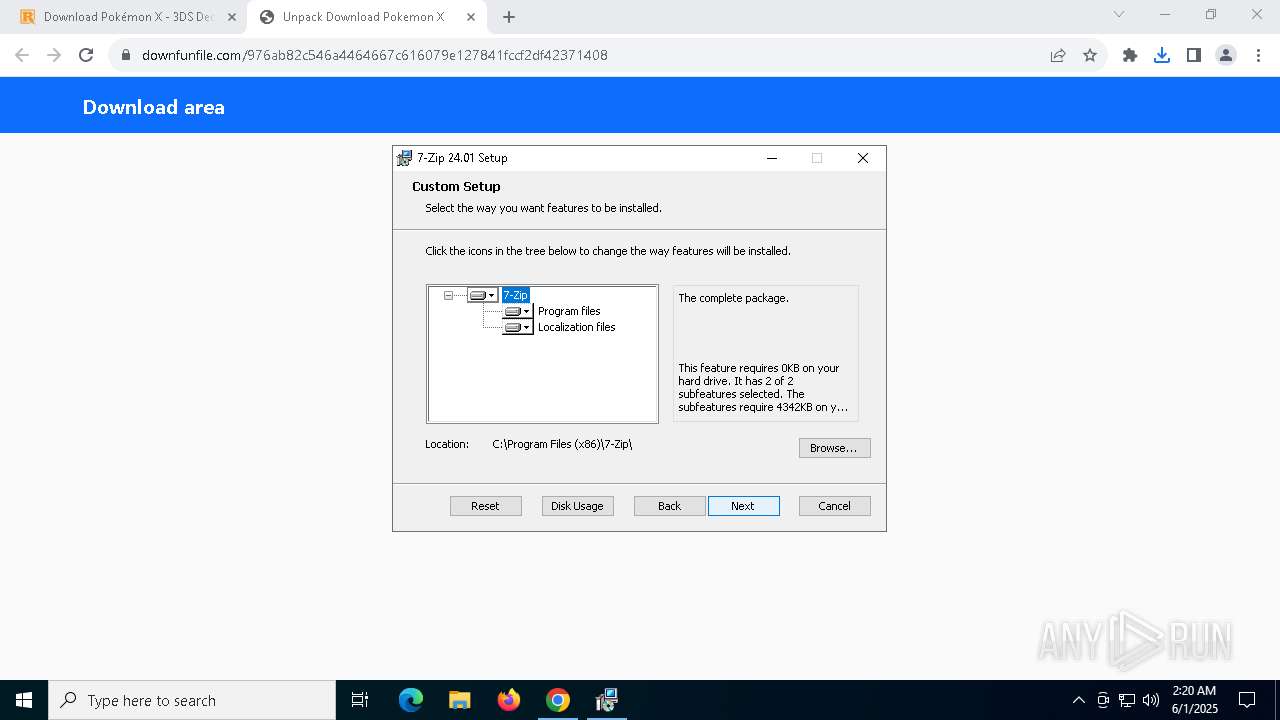View site information lock icon
Image resolution: width=1280 pixels, height=720 pixels.
click(126, 55)
